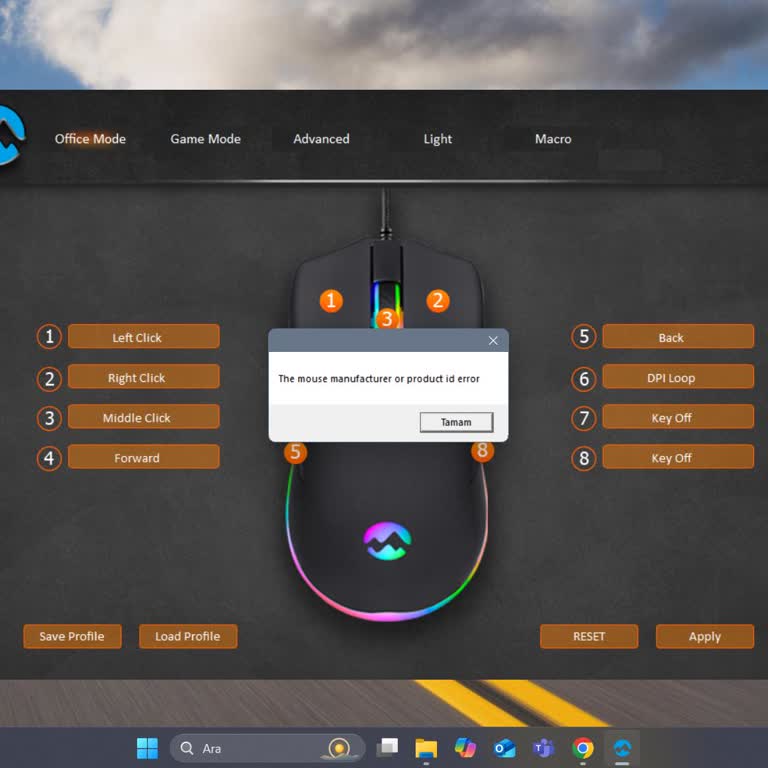Click orange marker 8 on mouse side
The image size is (768, 768).
483,451
